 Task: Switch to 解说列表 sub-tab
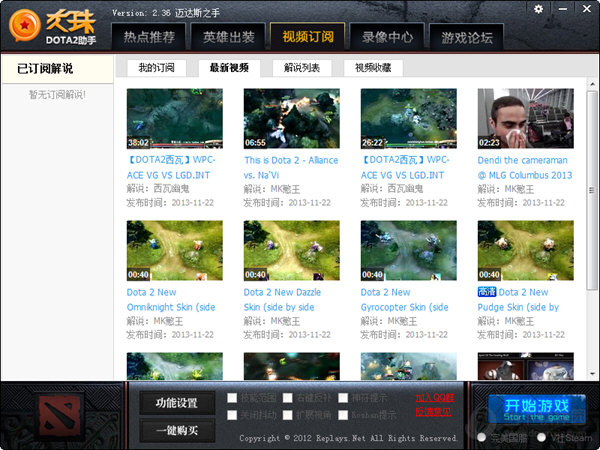pyautogui.click(x=302, y=68)
